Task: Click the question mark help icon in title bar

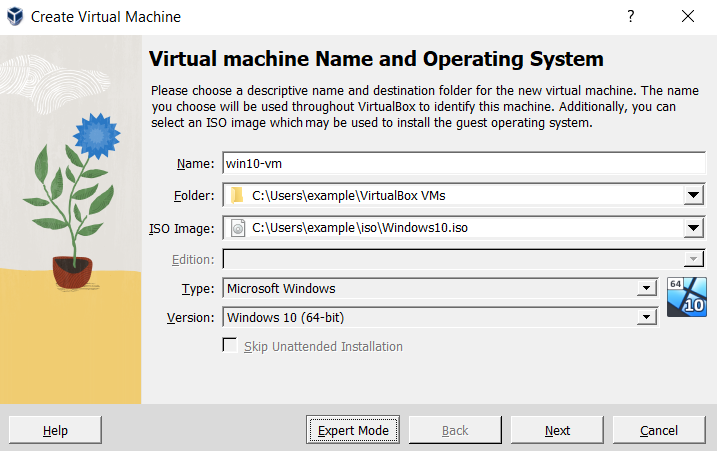Action: click(630, 17)
